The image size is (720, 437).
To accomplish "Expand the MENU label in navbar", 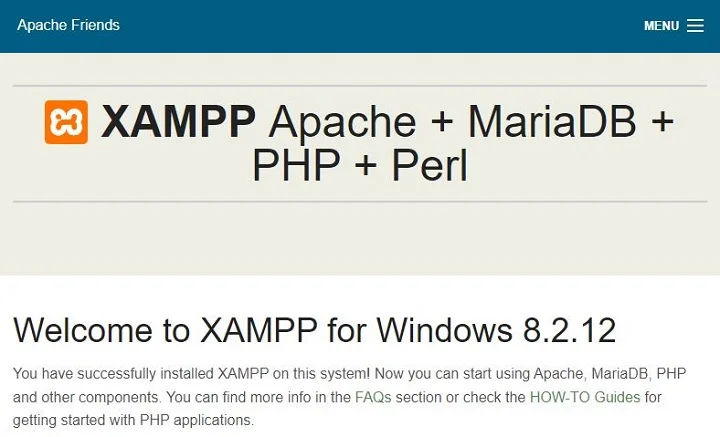I will pos(661,26).
